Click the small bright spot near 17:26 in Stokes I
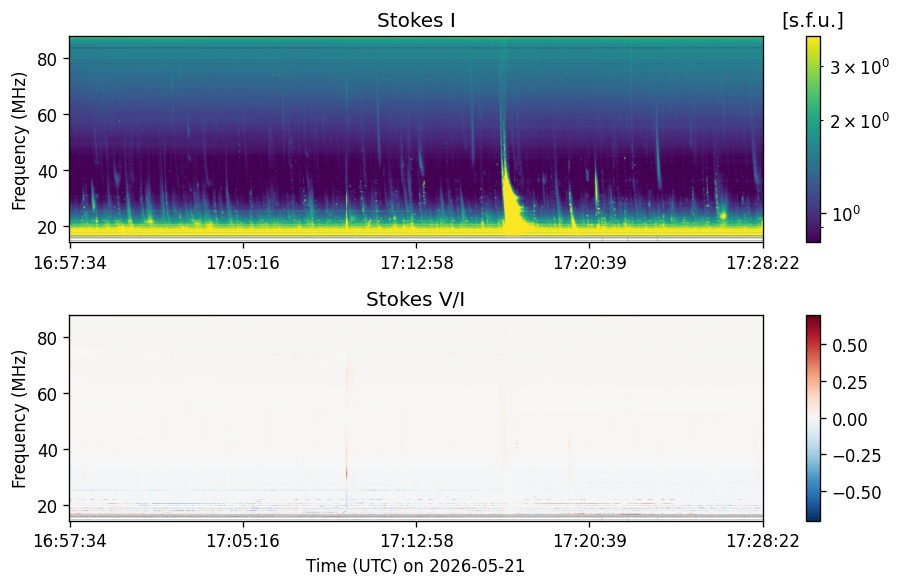The image size is (901, 587). pyautogui.click(x=723, y=216)
